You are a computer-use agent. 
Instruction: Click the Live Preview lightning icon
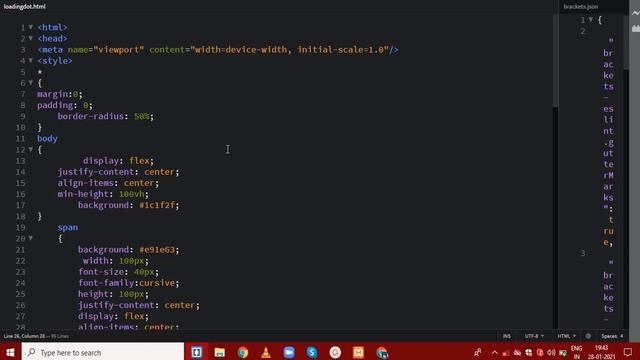(636, 13)
